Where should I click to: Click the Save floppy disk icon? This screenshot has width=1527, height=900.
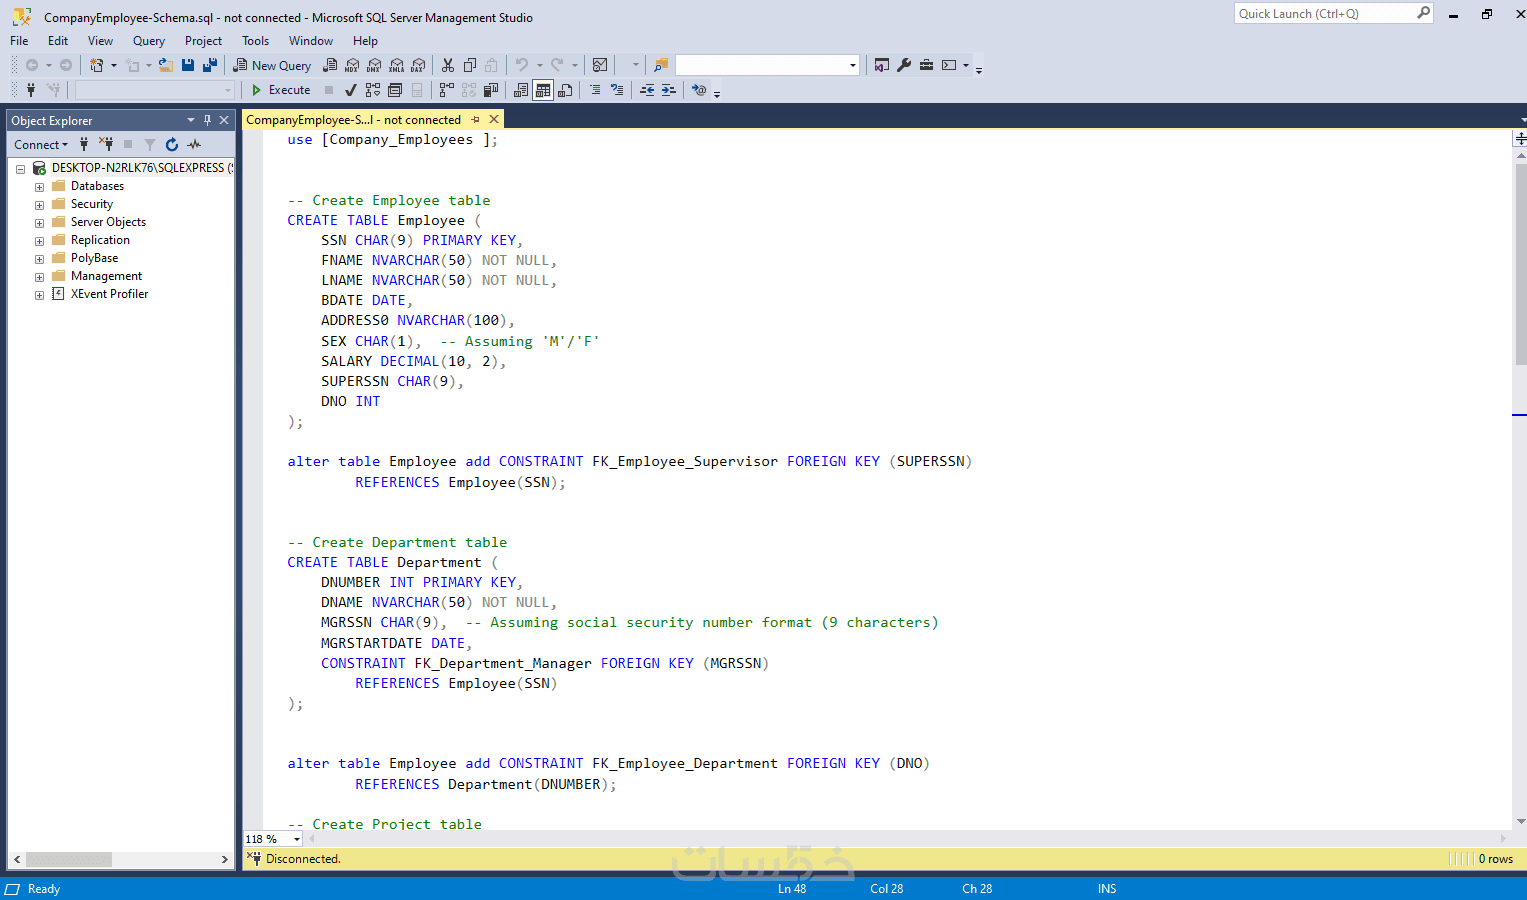point(188,65)
